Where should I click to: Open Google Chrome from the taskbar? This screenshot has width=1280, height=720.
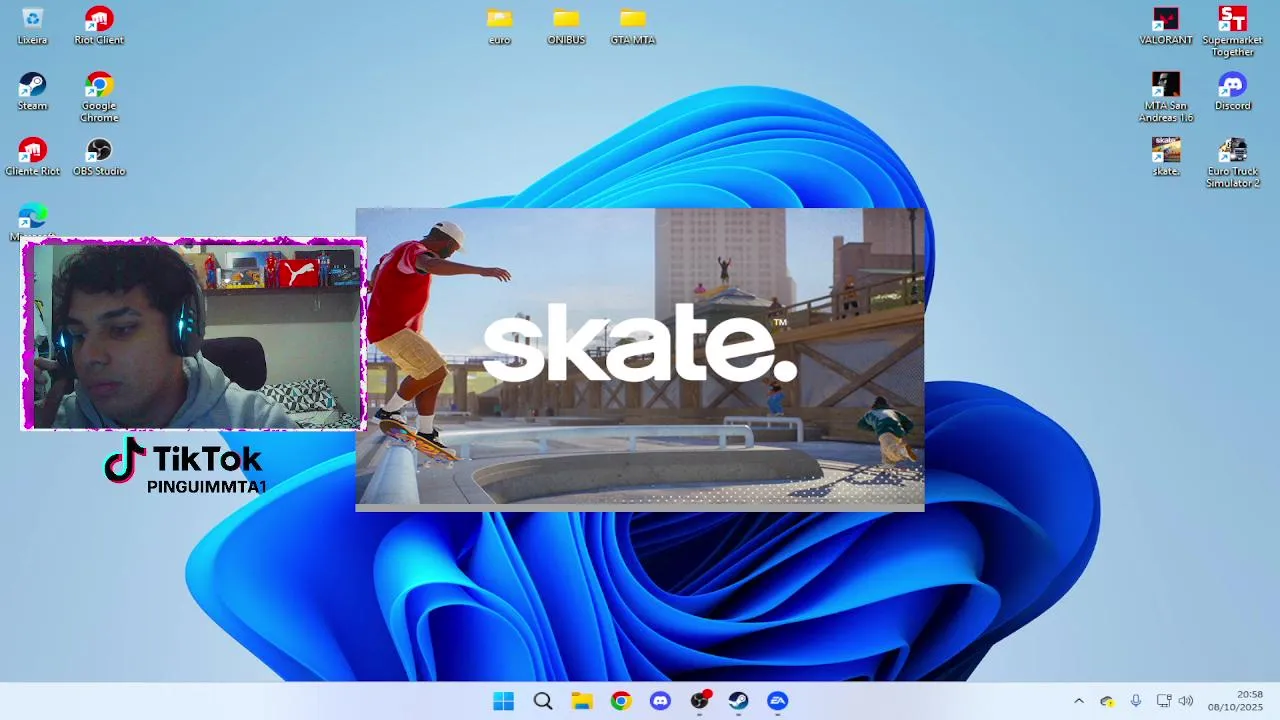tap(621, 701)
